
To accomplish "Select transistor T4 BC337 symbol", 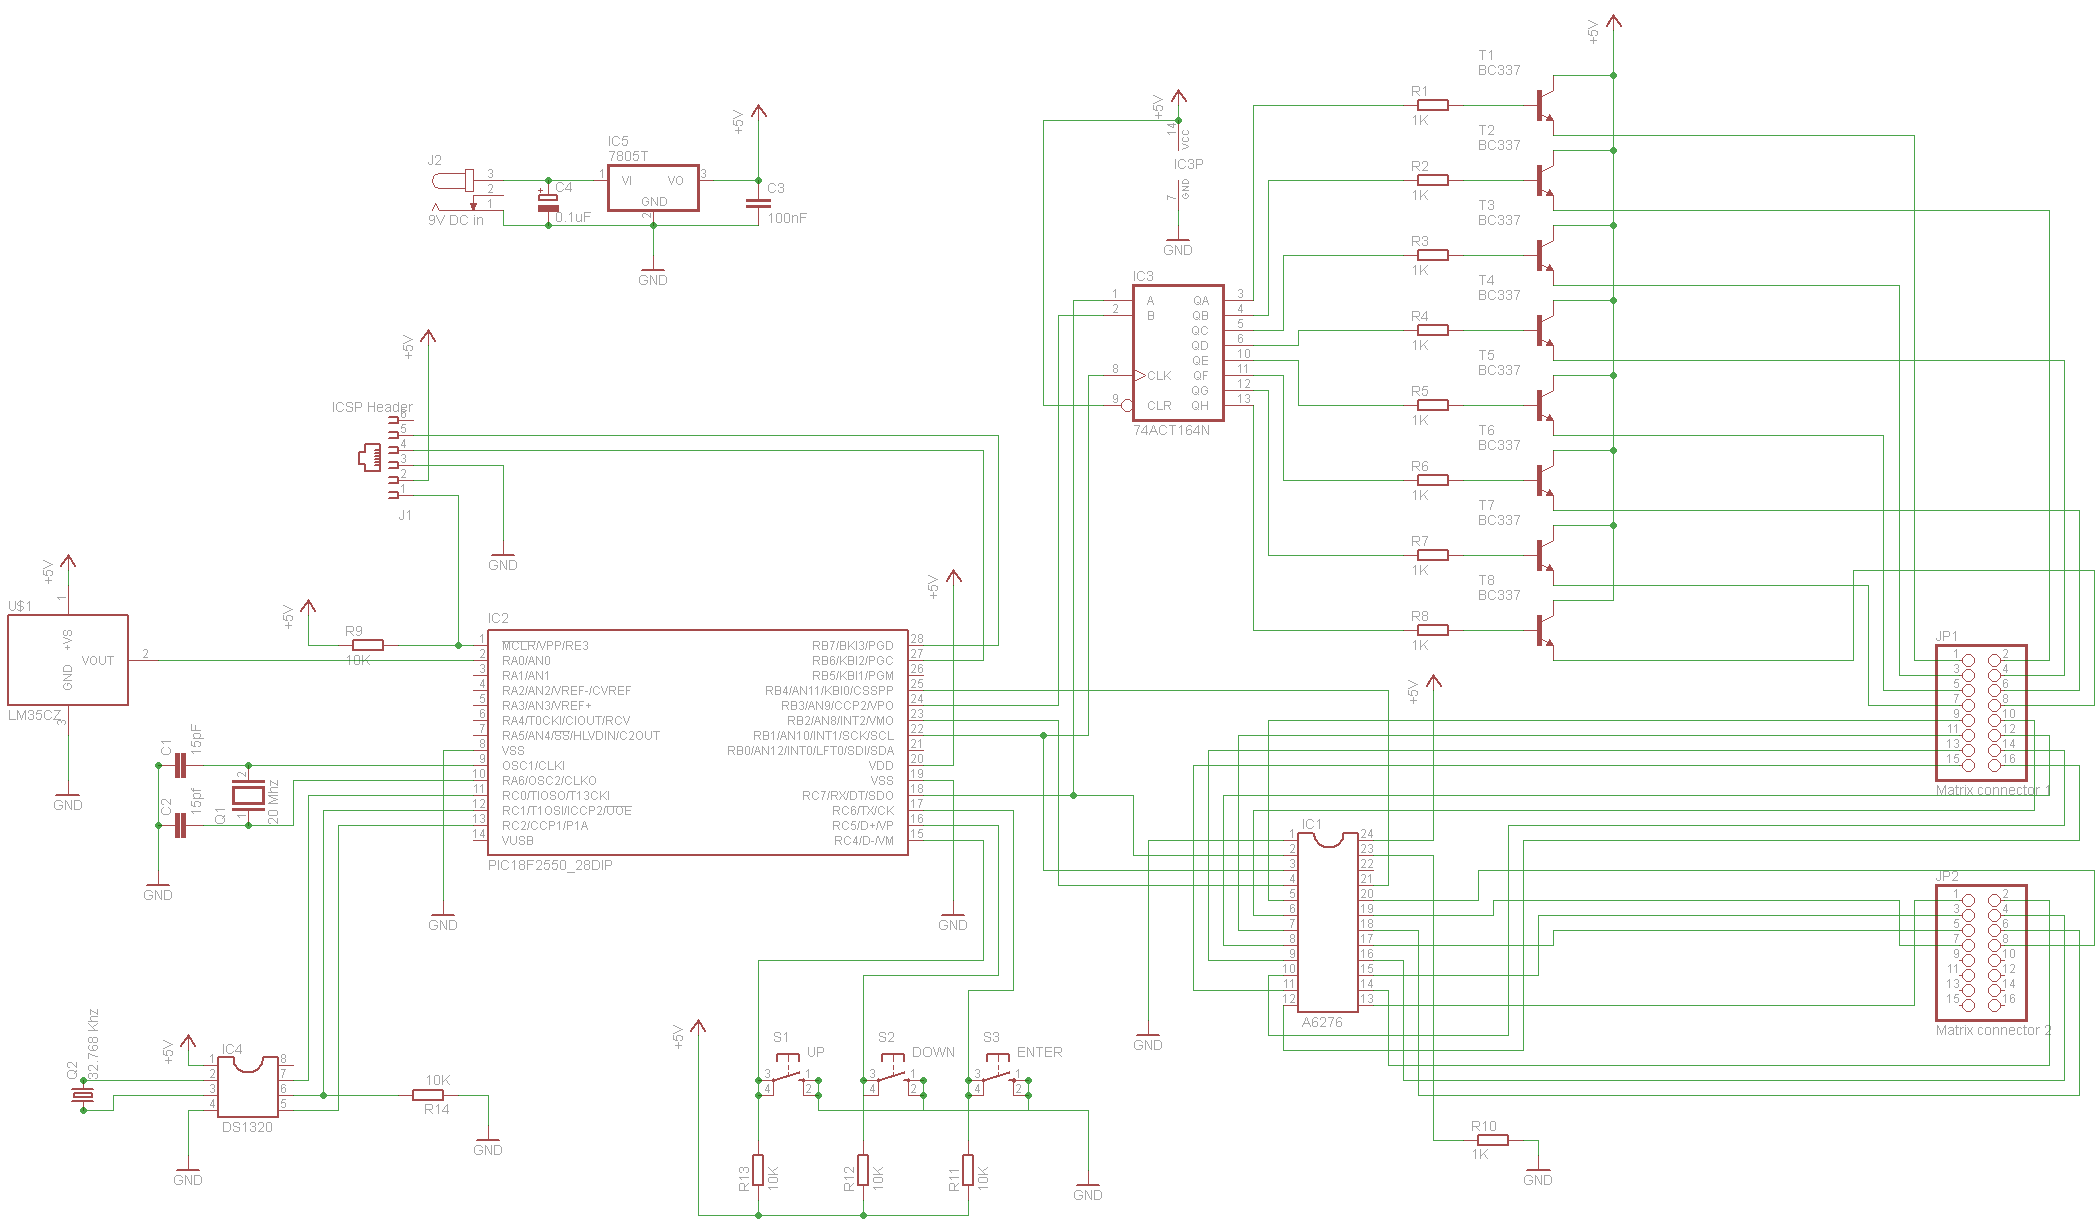I will point(1546,330).
